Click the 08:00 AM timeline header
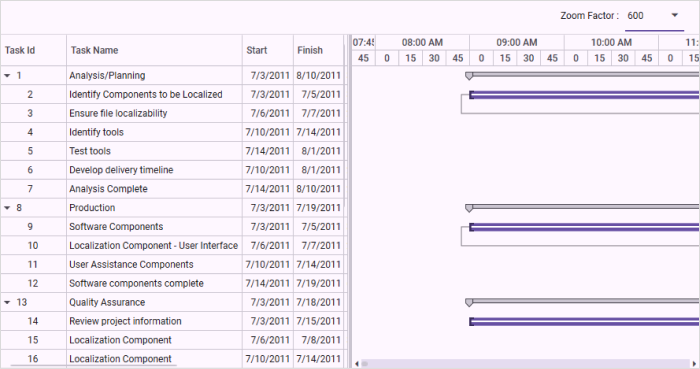The image size is (700, 369). point(422,43)
